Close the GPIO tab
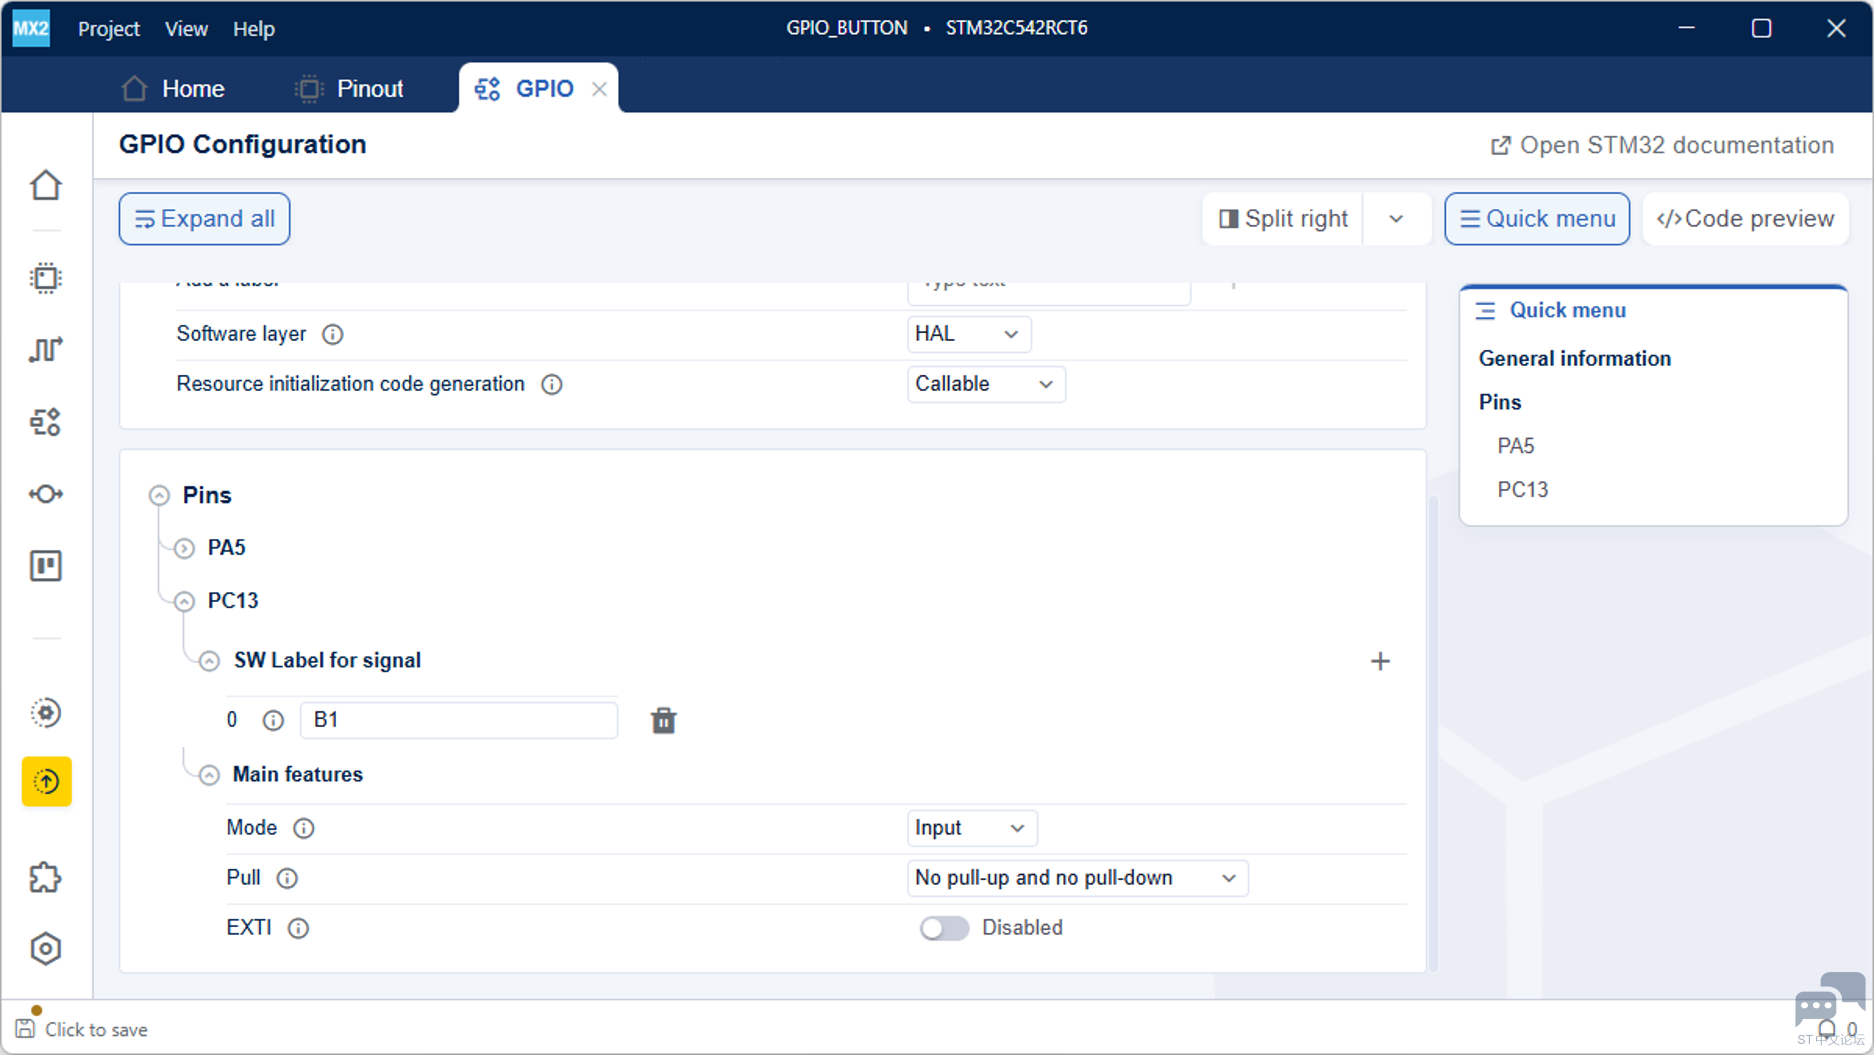Image resolution: width=1874 pixels, height=1055 pixels. pos(599,89)
